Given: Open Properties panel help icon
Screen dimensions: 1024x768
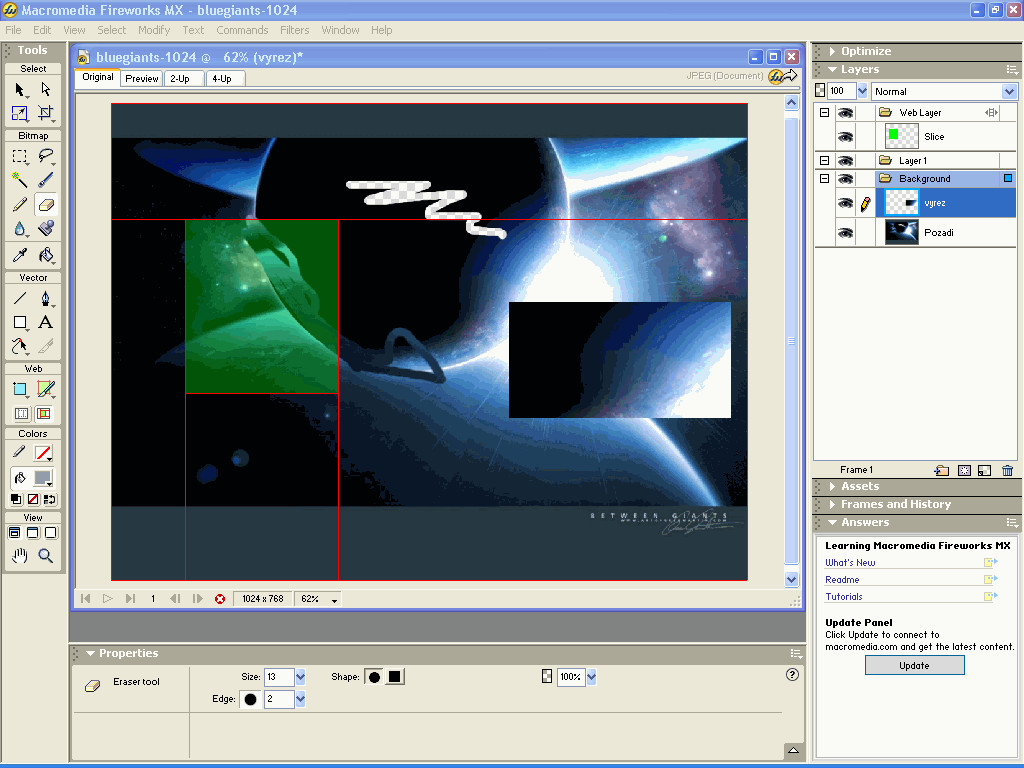Looking at the screenshot, I should (x=792, y=675).
